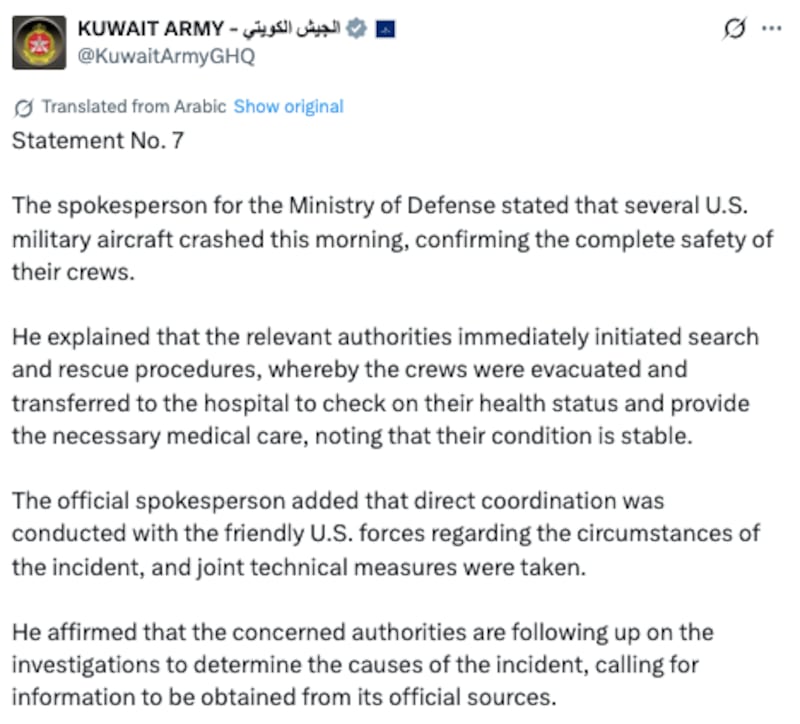The image size is (800, 724).
Task: Show the original Arabic text via 'Show original'
Action: pyautogui.click(x=287, y=106)
